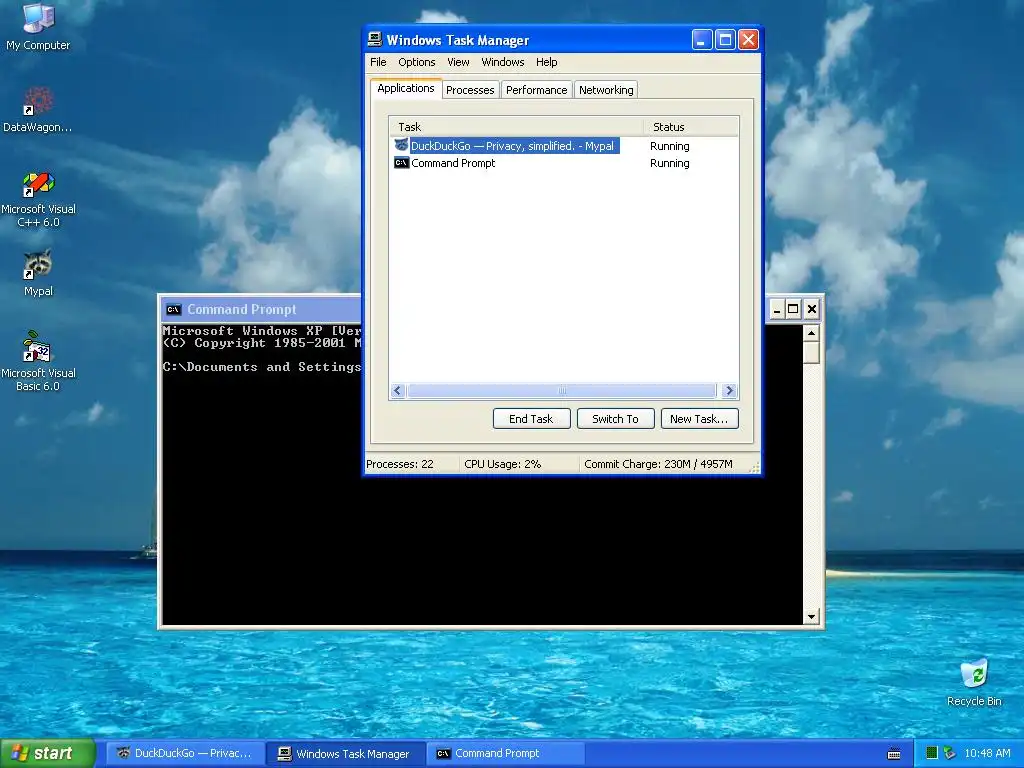The height and width of the screenshot is (768, 1024).
Task: Open the Options menu
Action: coord(417,62)
